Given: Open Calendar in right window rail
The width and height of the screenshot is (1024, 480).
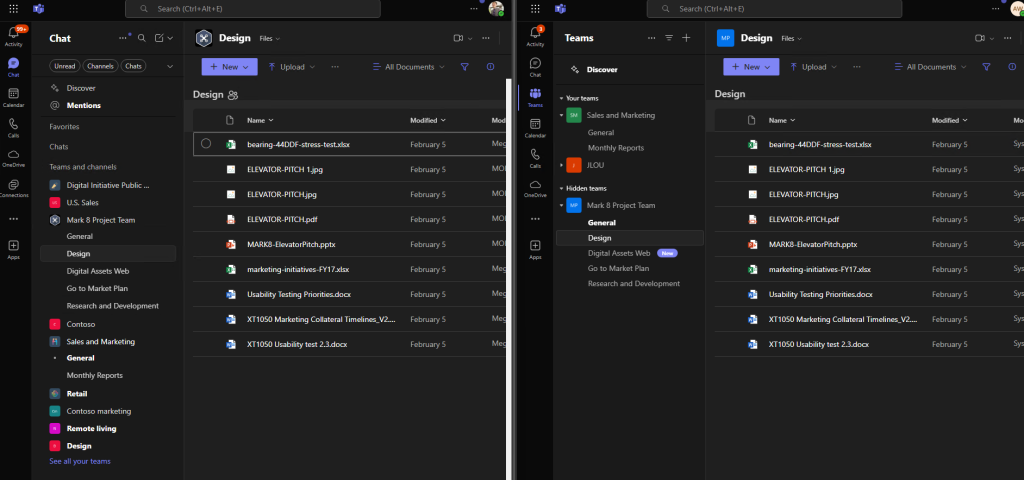Looking at the screenshot, I should [535, 128].
